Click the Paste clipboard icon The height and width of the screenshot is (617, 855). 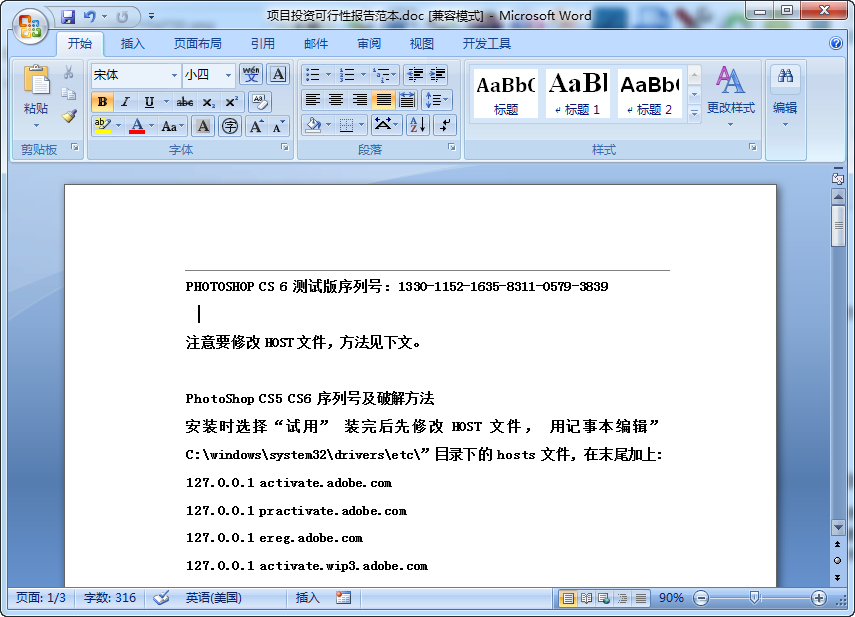pos(36,80)
